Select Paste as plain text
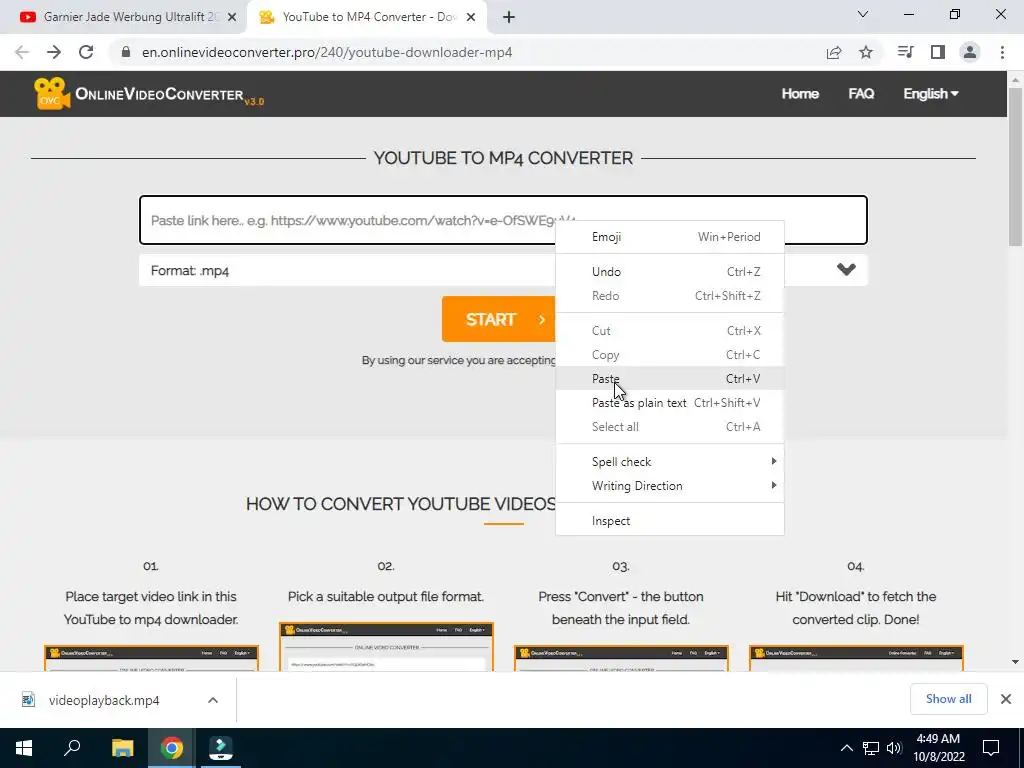 [x=669, y=403]
